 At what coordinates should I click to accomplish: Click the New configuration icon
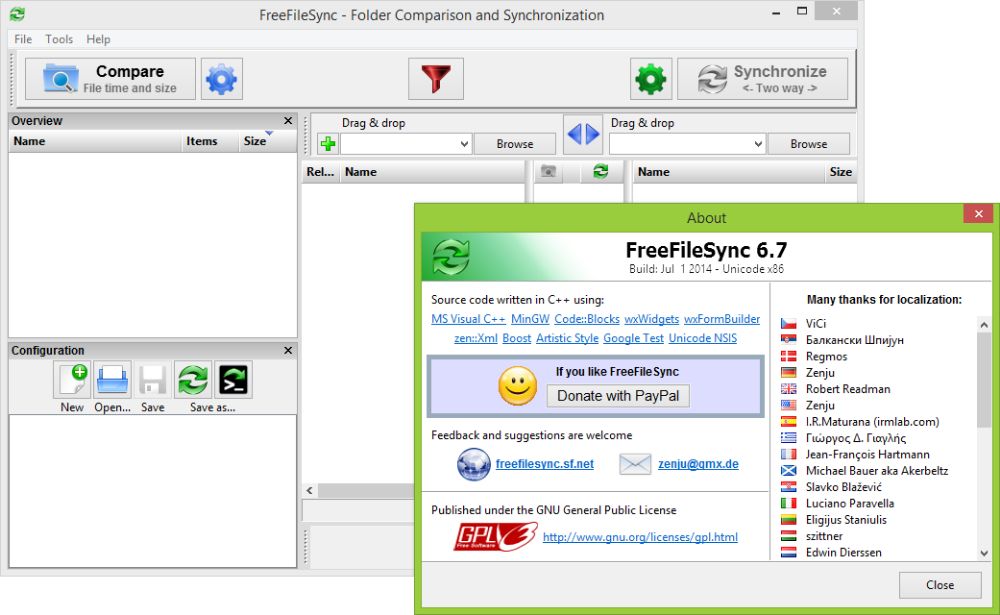tap(73, 380)
